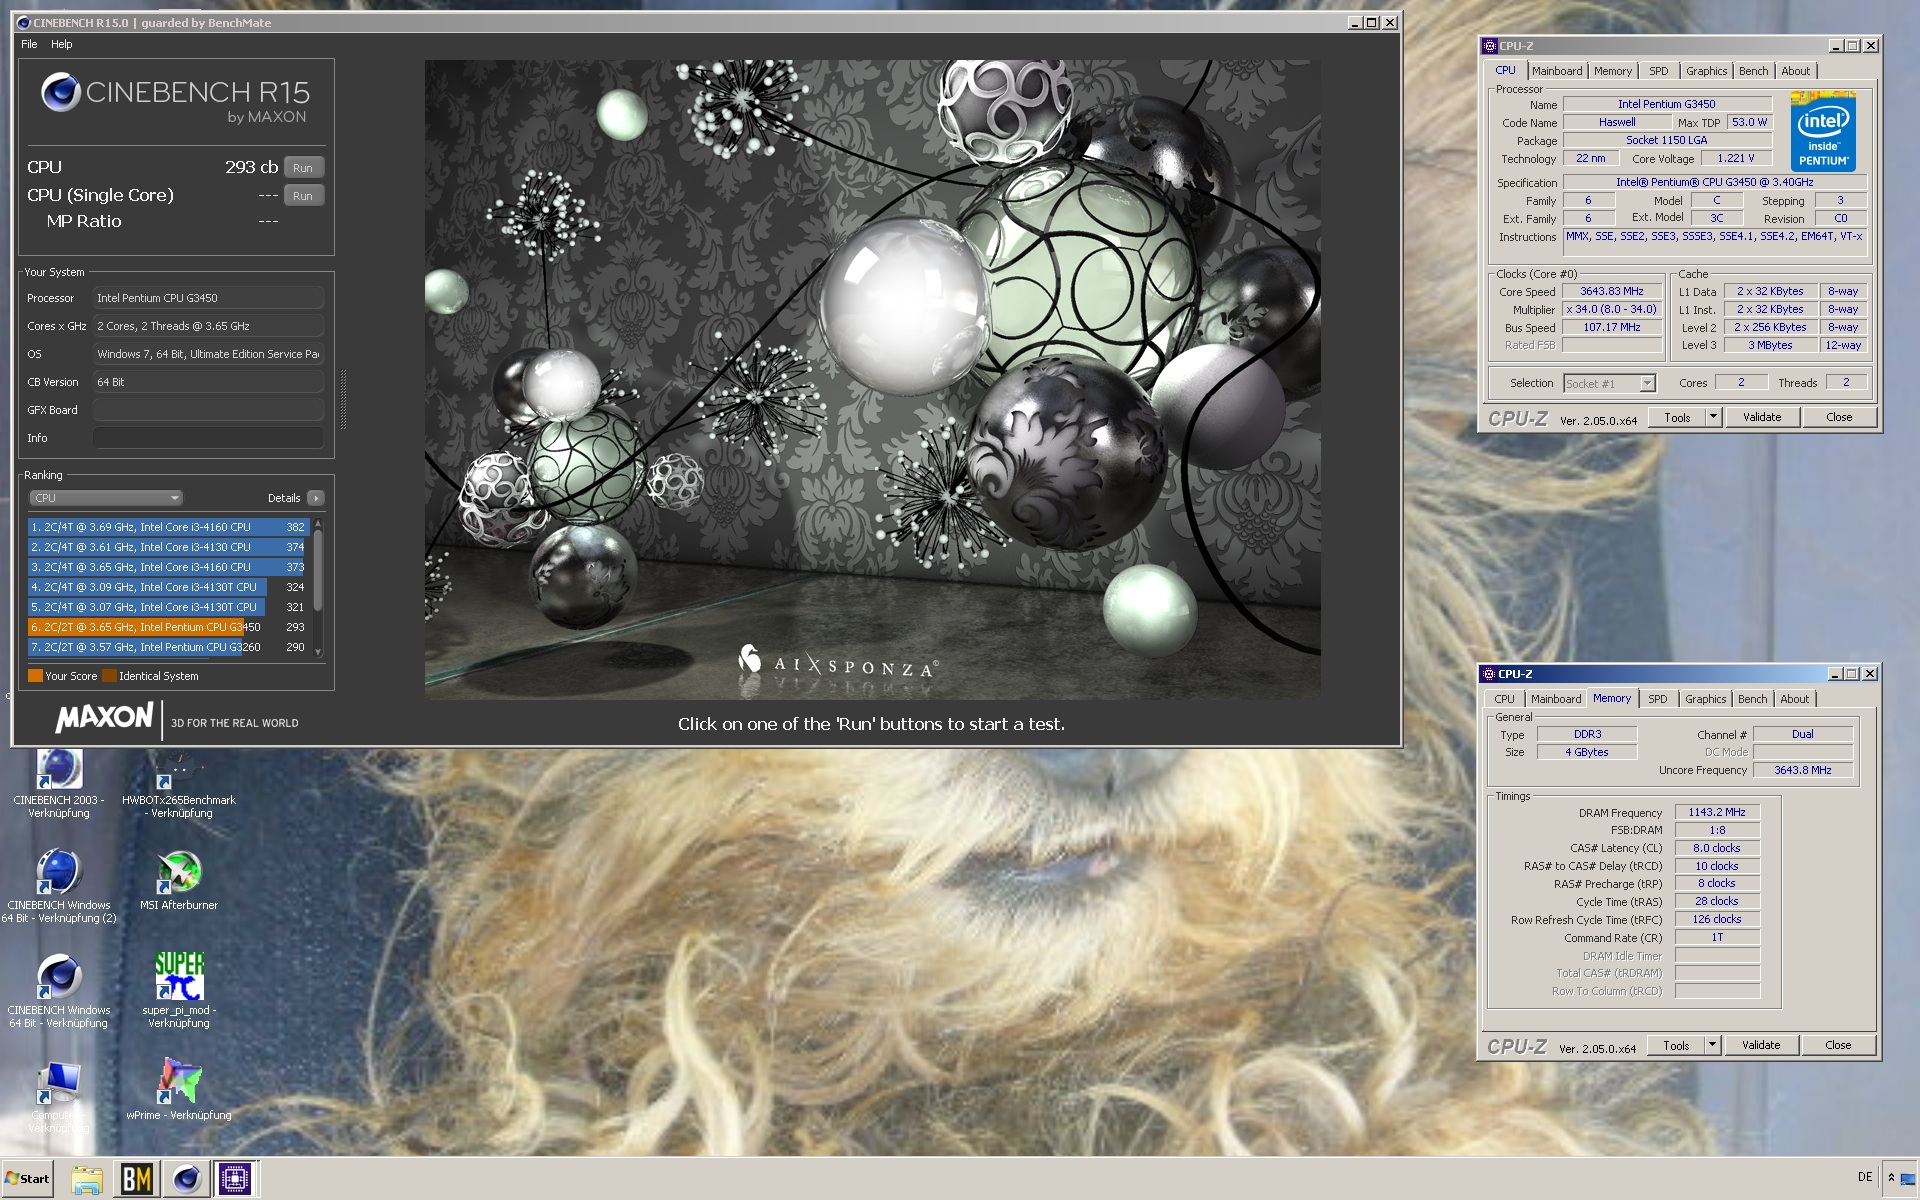Open Mainboard tab in top CPU-Z
This screenshot has height=1200, width=1920.
tap(1557, 71)
